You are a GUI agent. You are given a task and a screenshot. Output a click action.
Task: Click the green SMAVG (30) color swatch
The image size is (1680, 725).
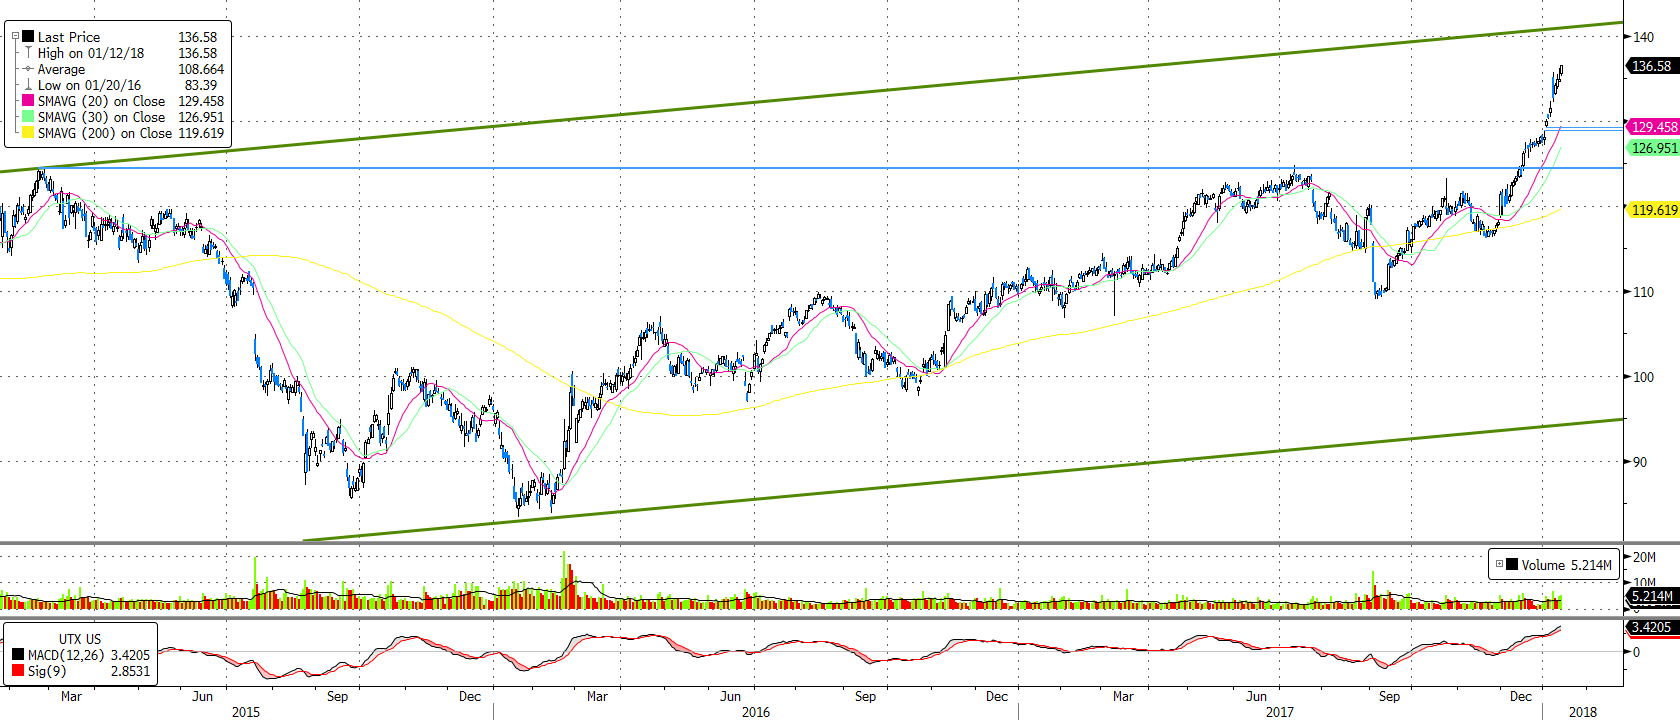[x=28, y=117]
